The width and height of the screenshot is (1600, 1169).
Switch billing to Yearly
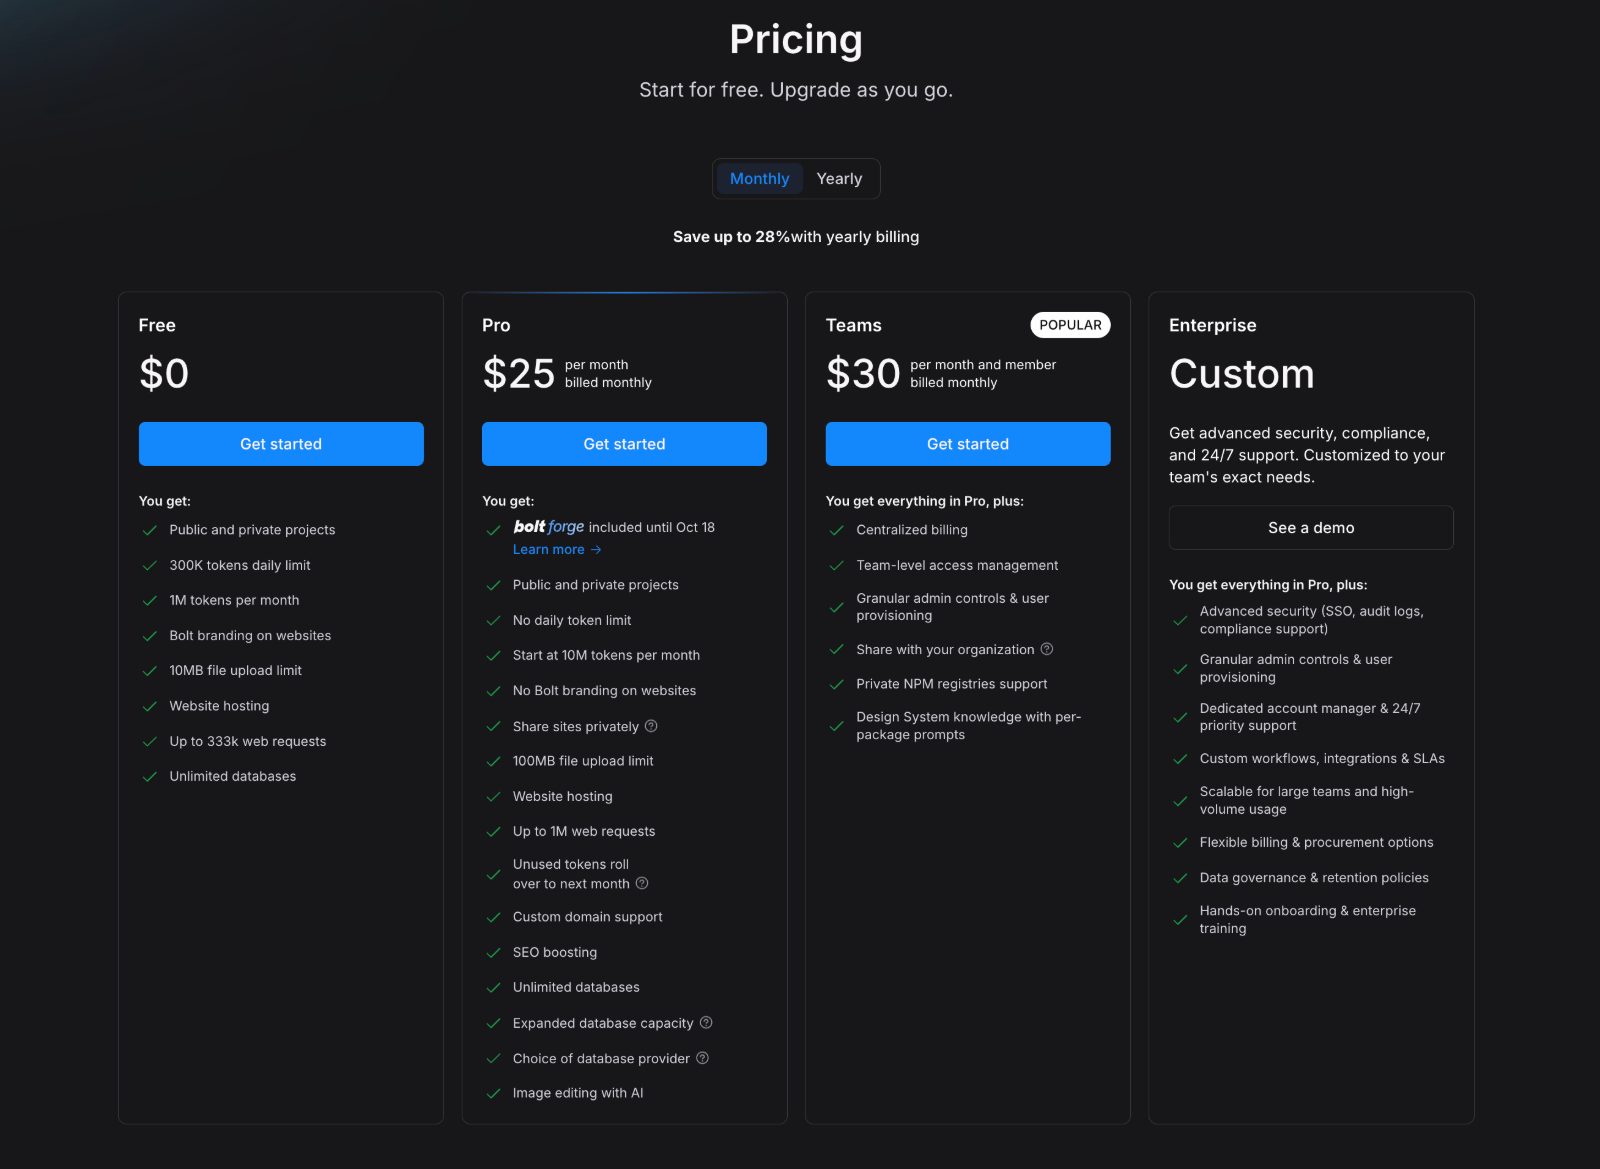839,179
